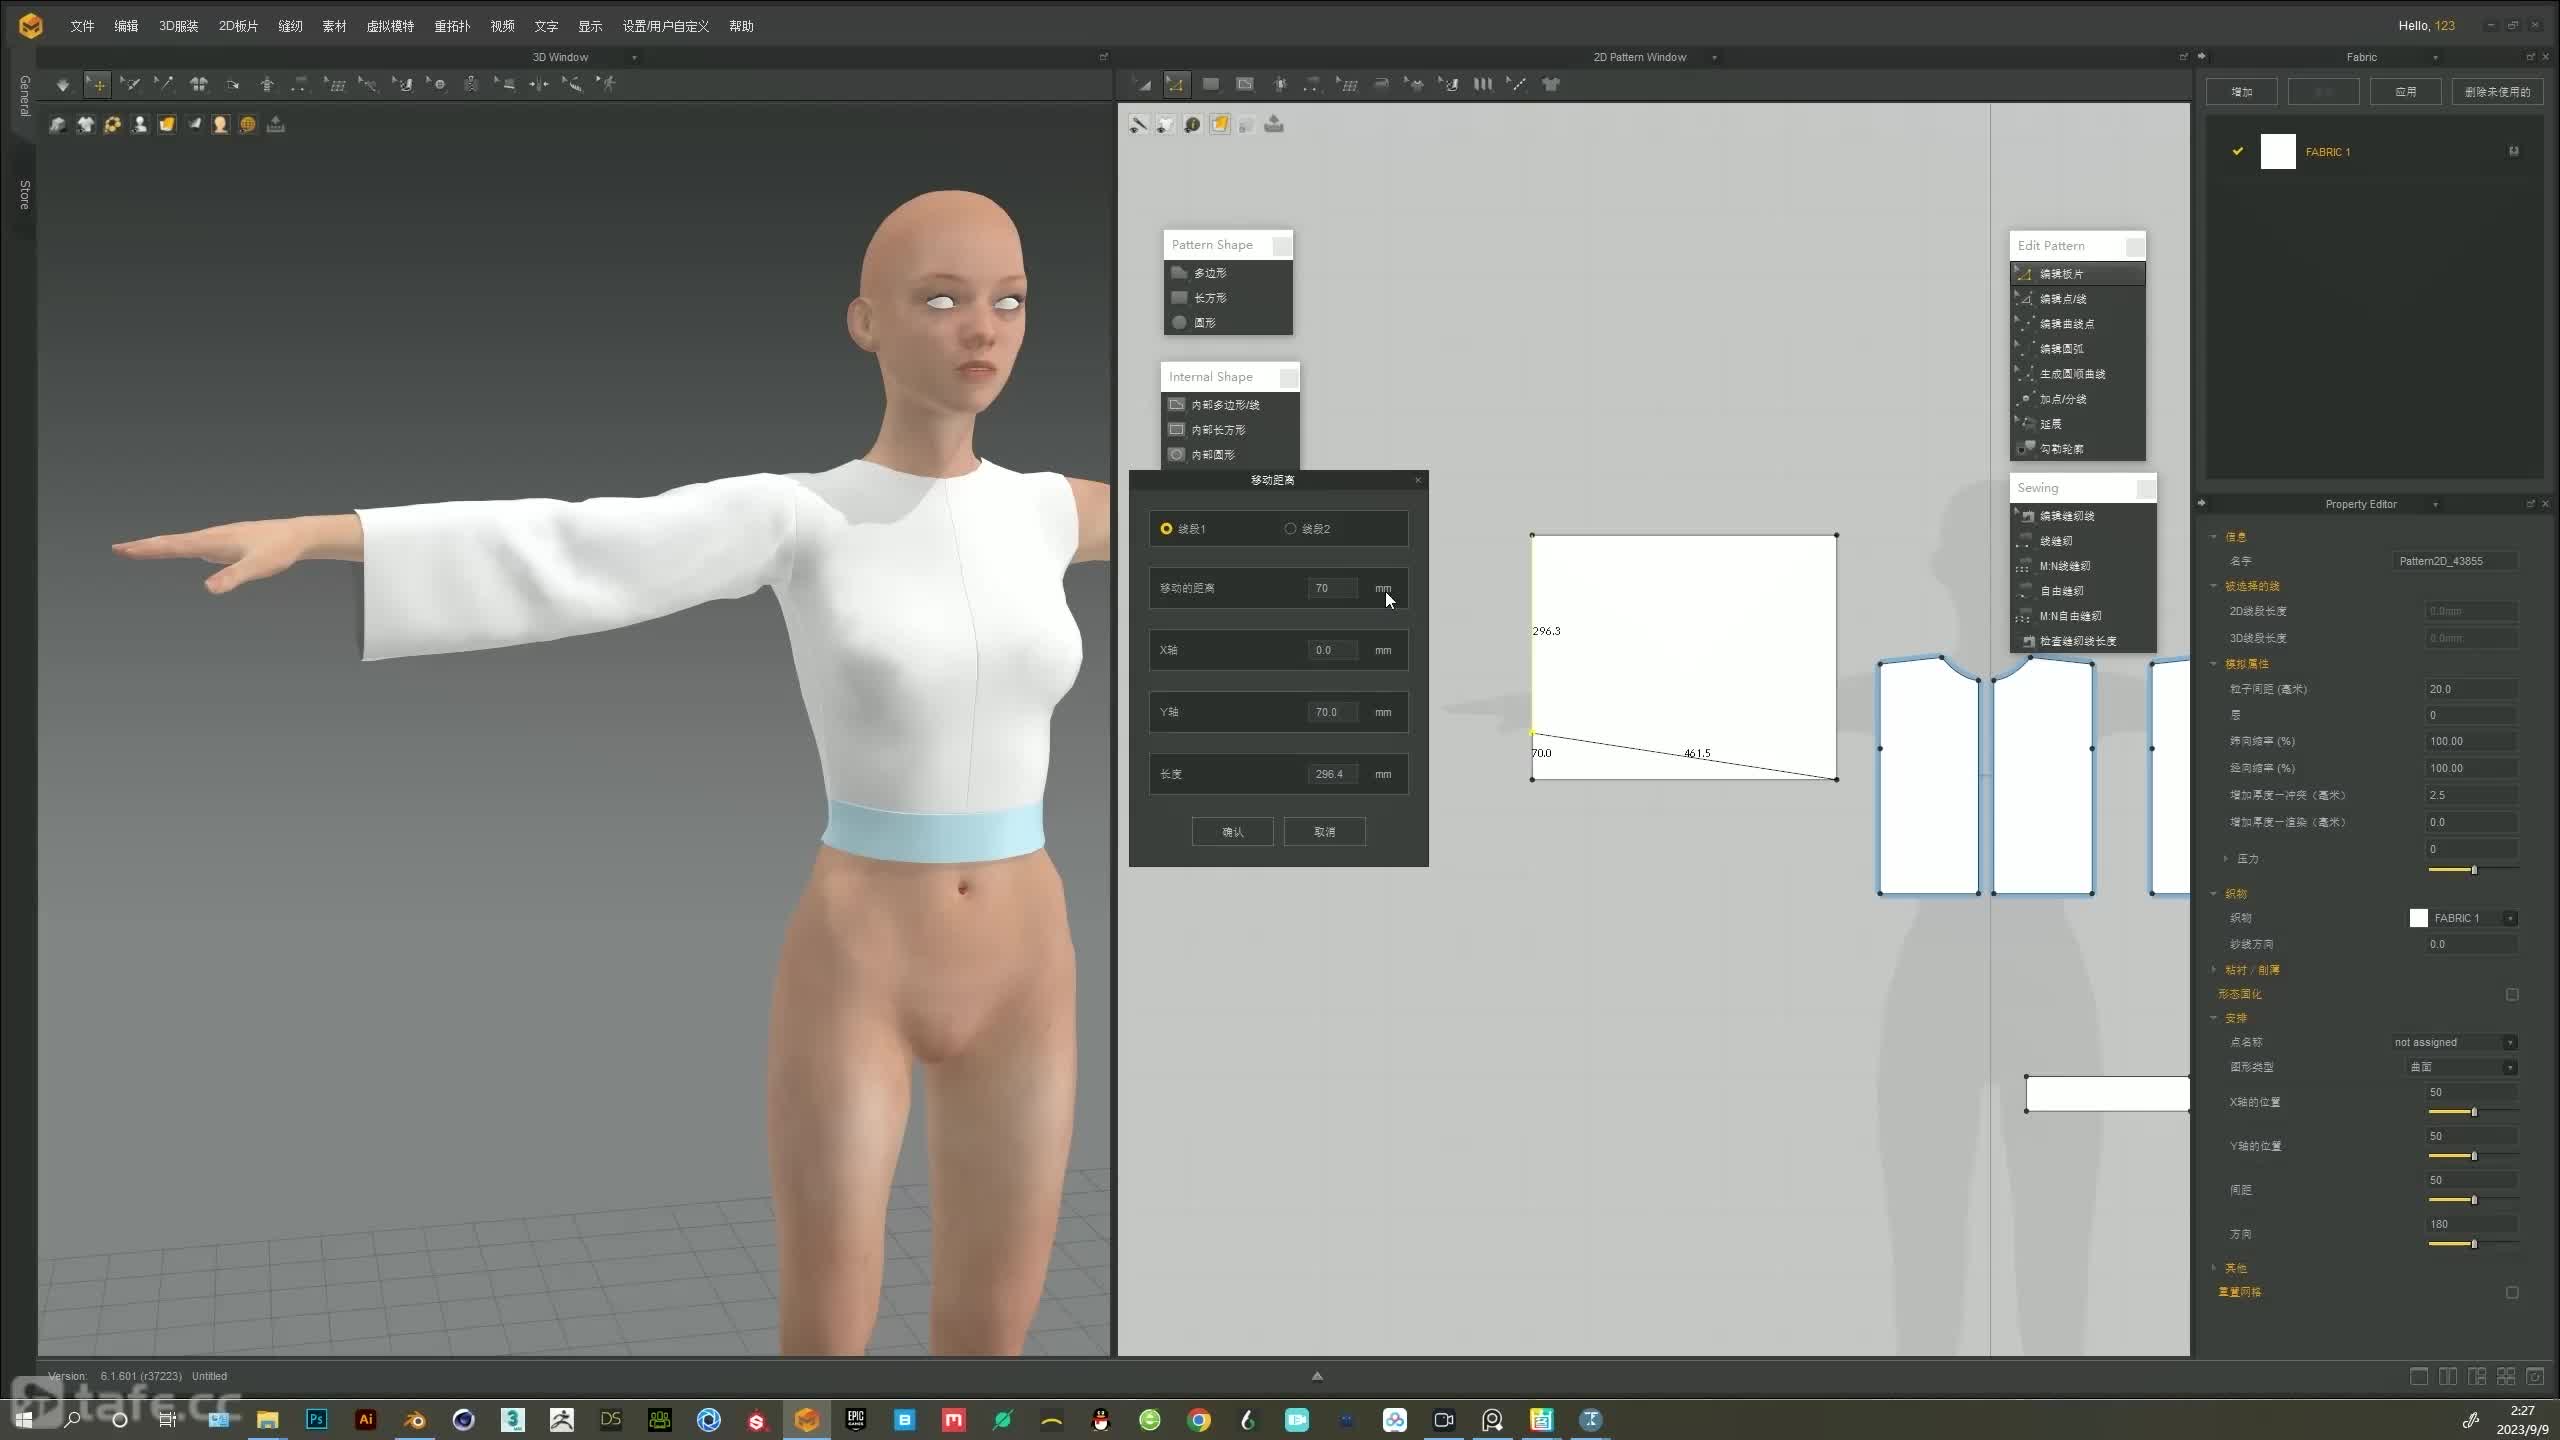Click the 删除未使用的 button
2560x1440 pixels.
pos(2498,92)
